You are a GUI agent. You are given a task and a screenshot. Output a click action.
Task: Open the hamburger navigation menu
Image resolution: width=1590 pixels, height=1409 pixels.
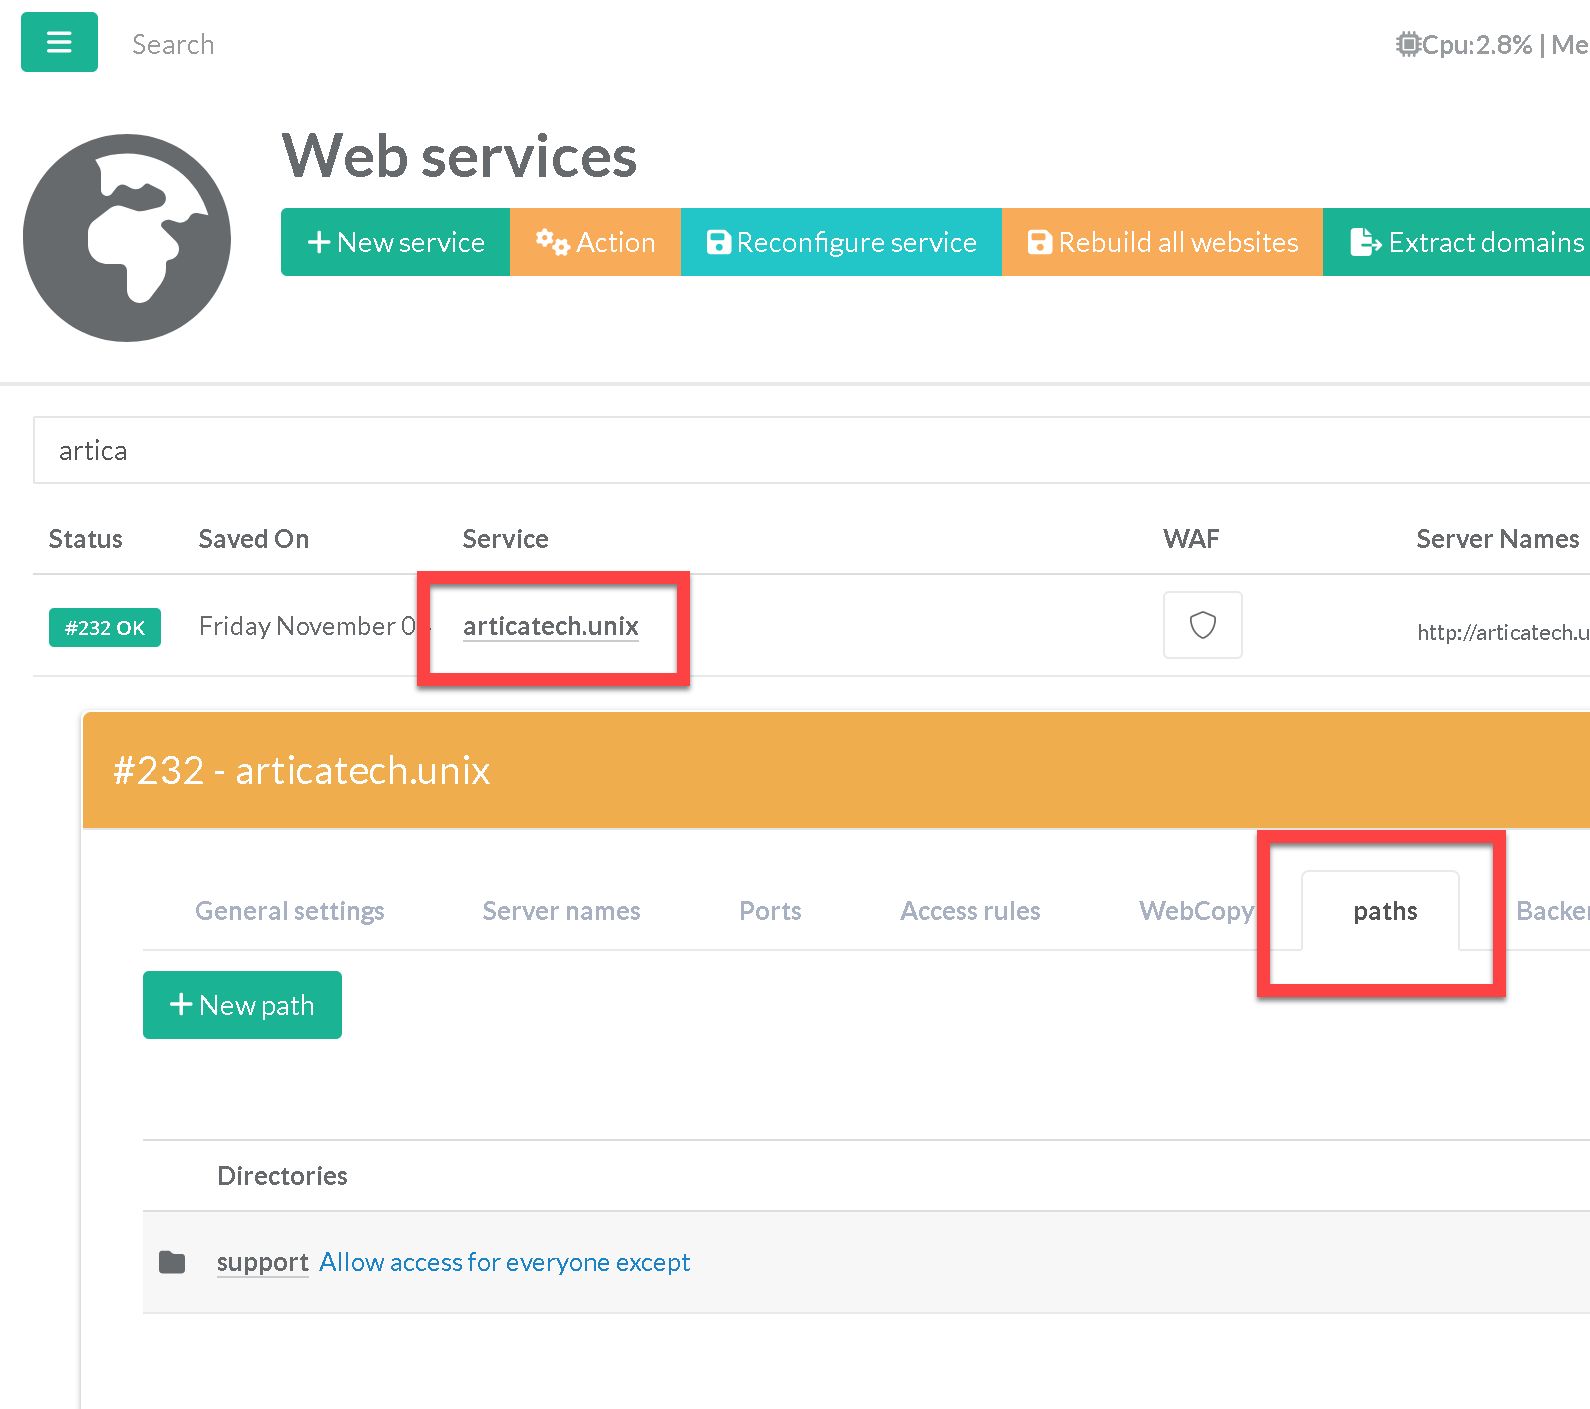coord(59,42)
